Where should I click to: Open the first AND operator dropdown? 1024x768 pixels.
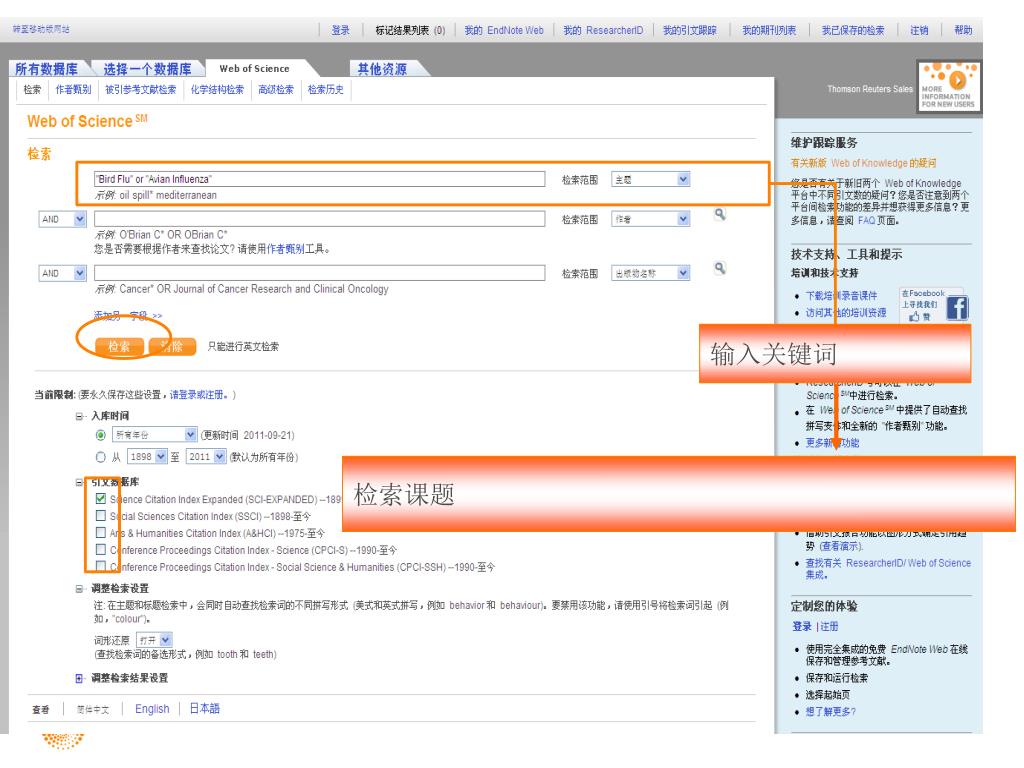[62, 219]
